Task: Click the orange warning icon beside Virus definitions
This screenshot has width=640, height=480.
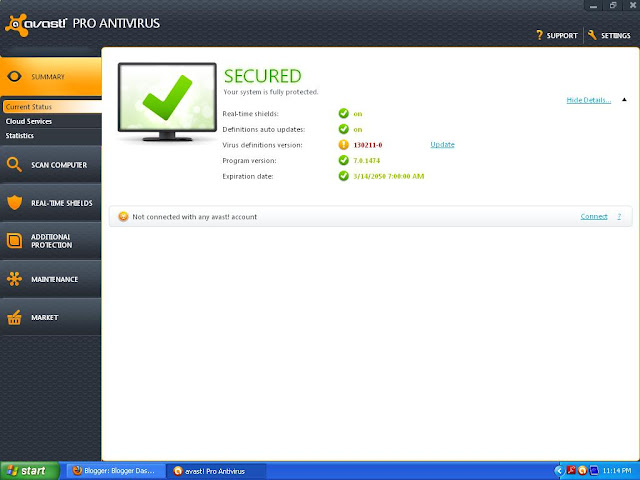Action: 344,144
